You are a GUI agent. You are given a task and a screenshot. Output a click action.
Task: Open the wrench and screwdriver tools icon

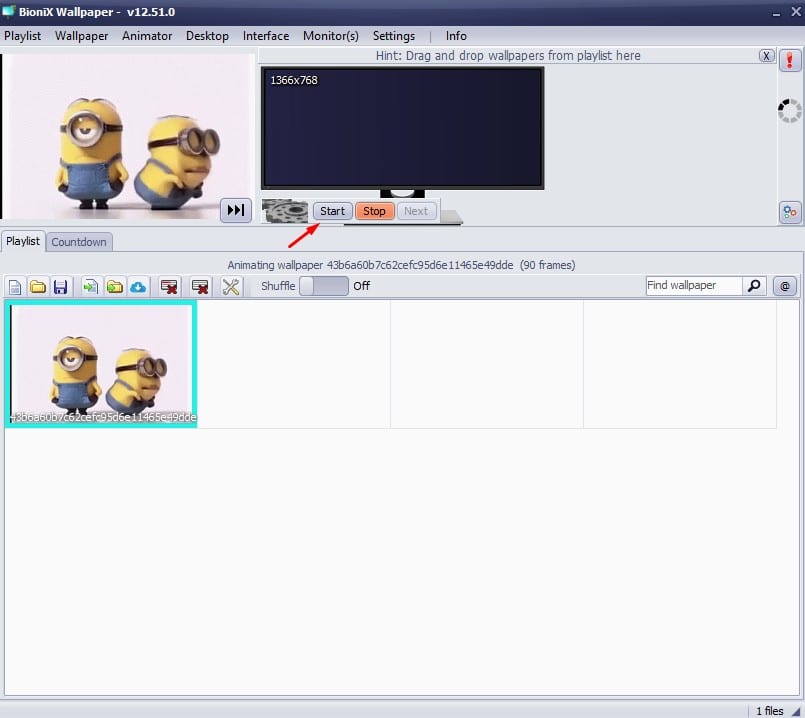[x=231, y=286]
